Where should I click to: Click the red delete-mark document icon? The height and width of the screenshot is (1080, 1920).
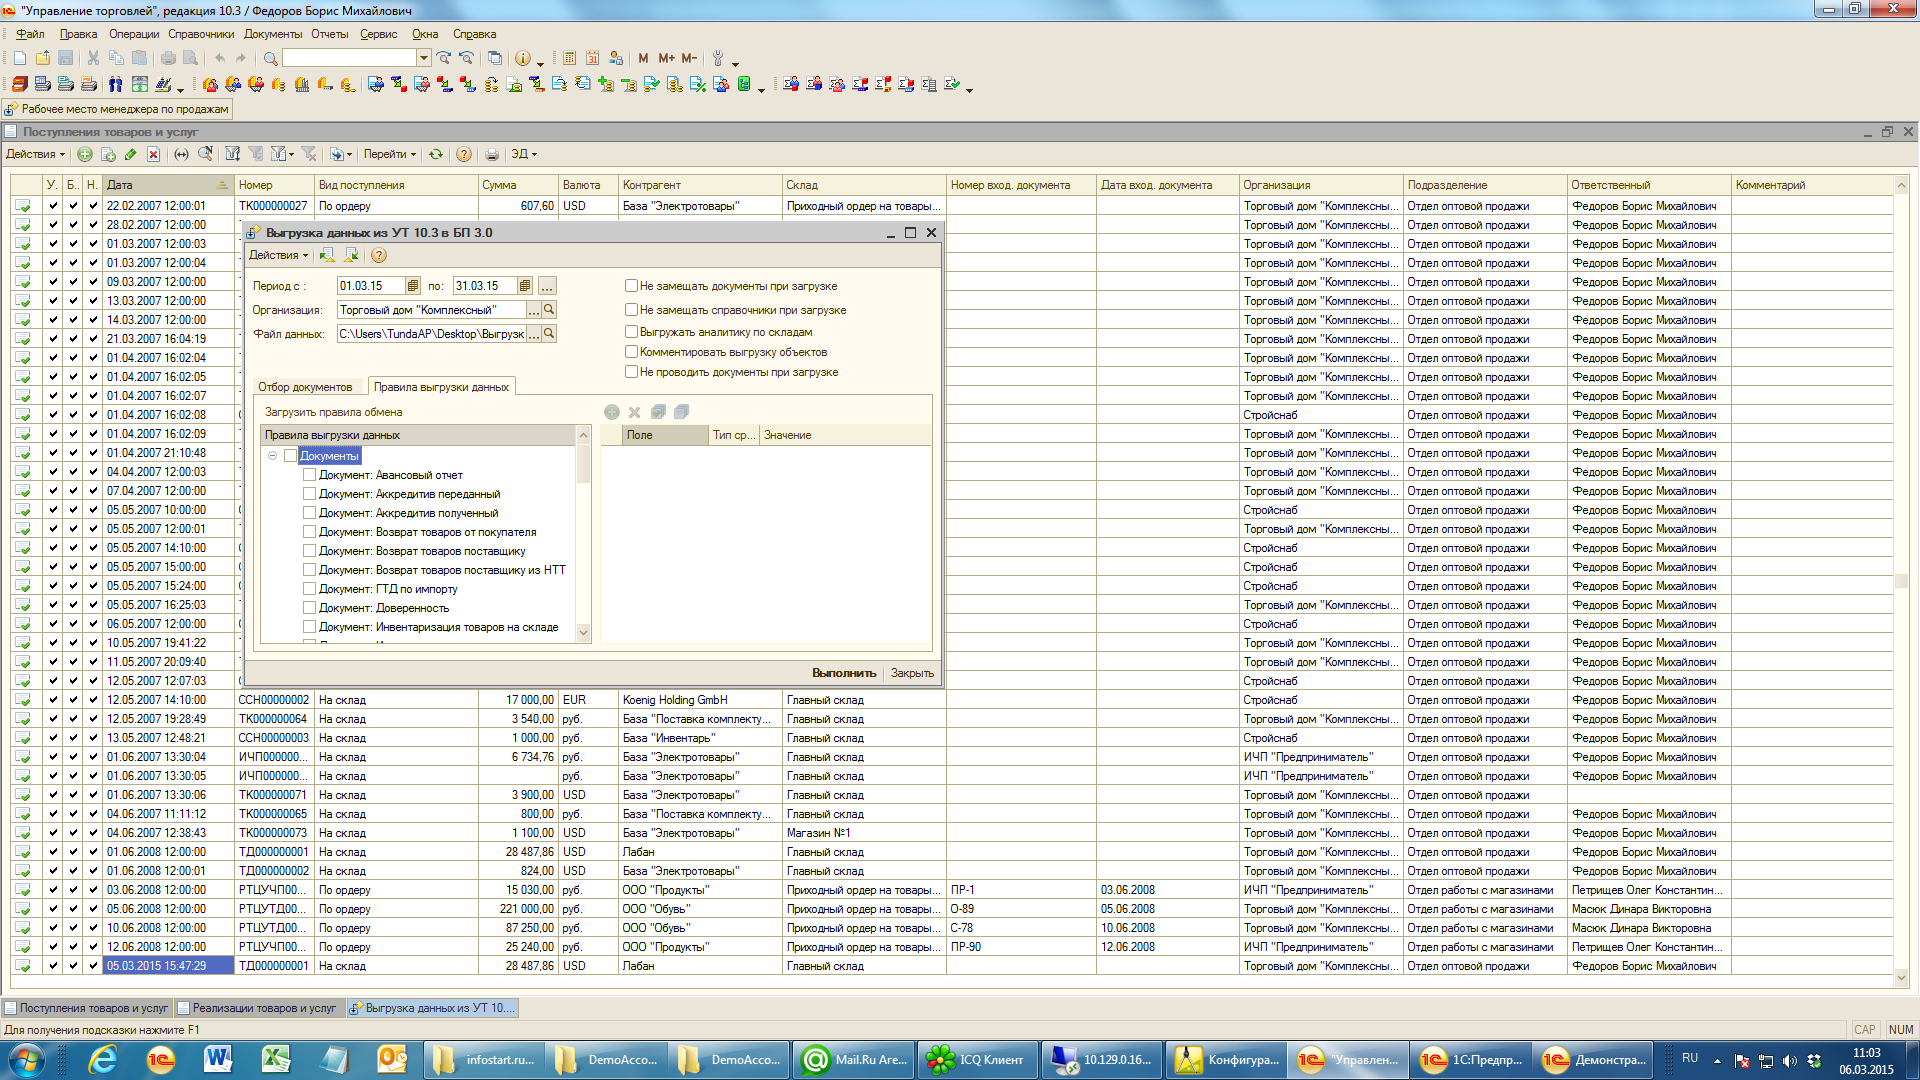pos(153,154)
